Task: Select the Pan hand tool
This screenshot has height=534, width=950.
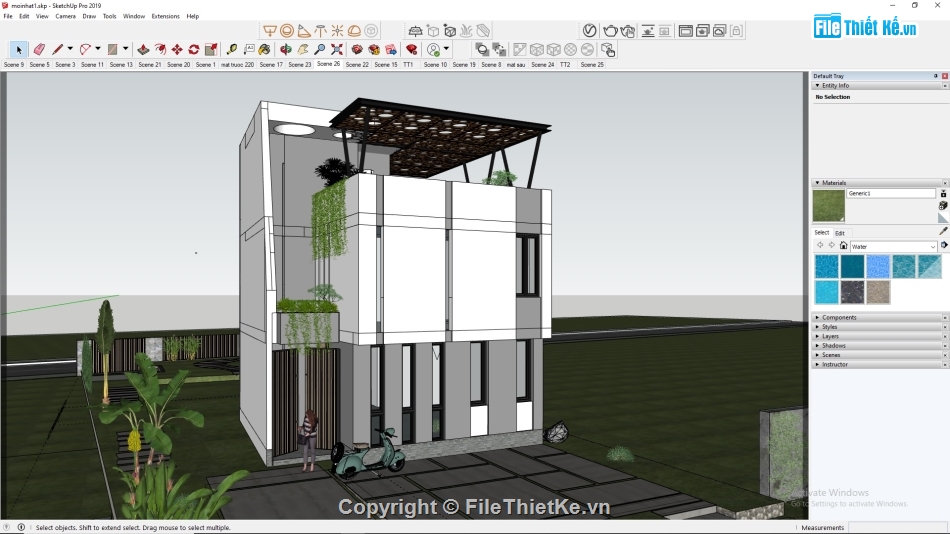Action: [x=303, y=49]
